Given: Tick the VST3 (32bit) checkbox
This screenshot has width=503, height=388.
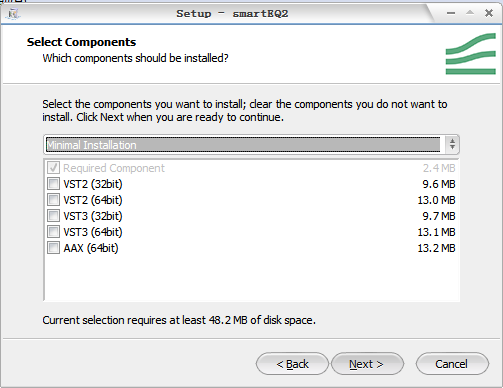Looking at the screenshot, I should pyautogui.click(x=53, y=216).
